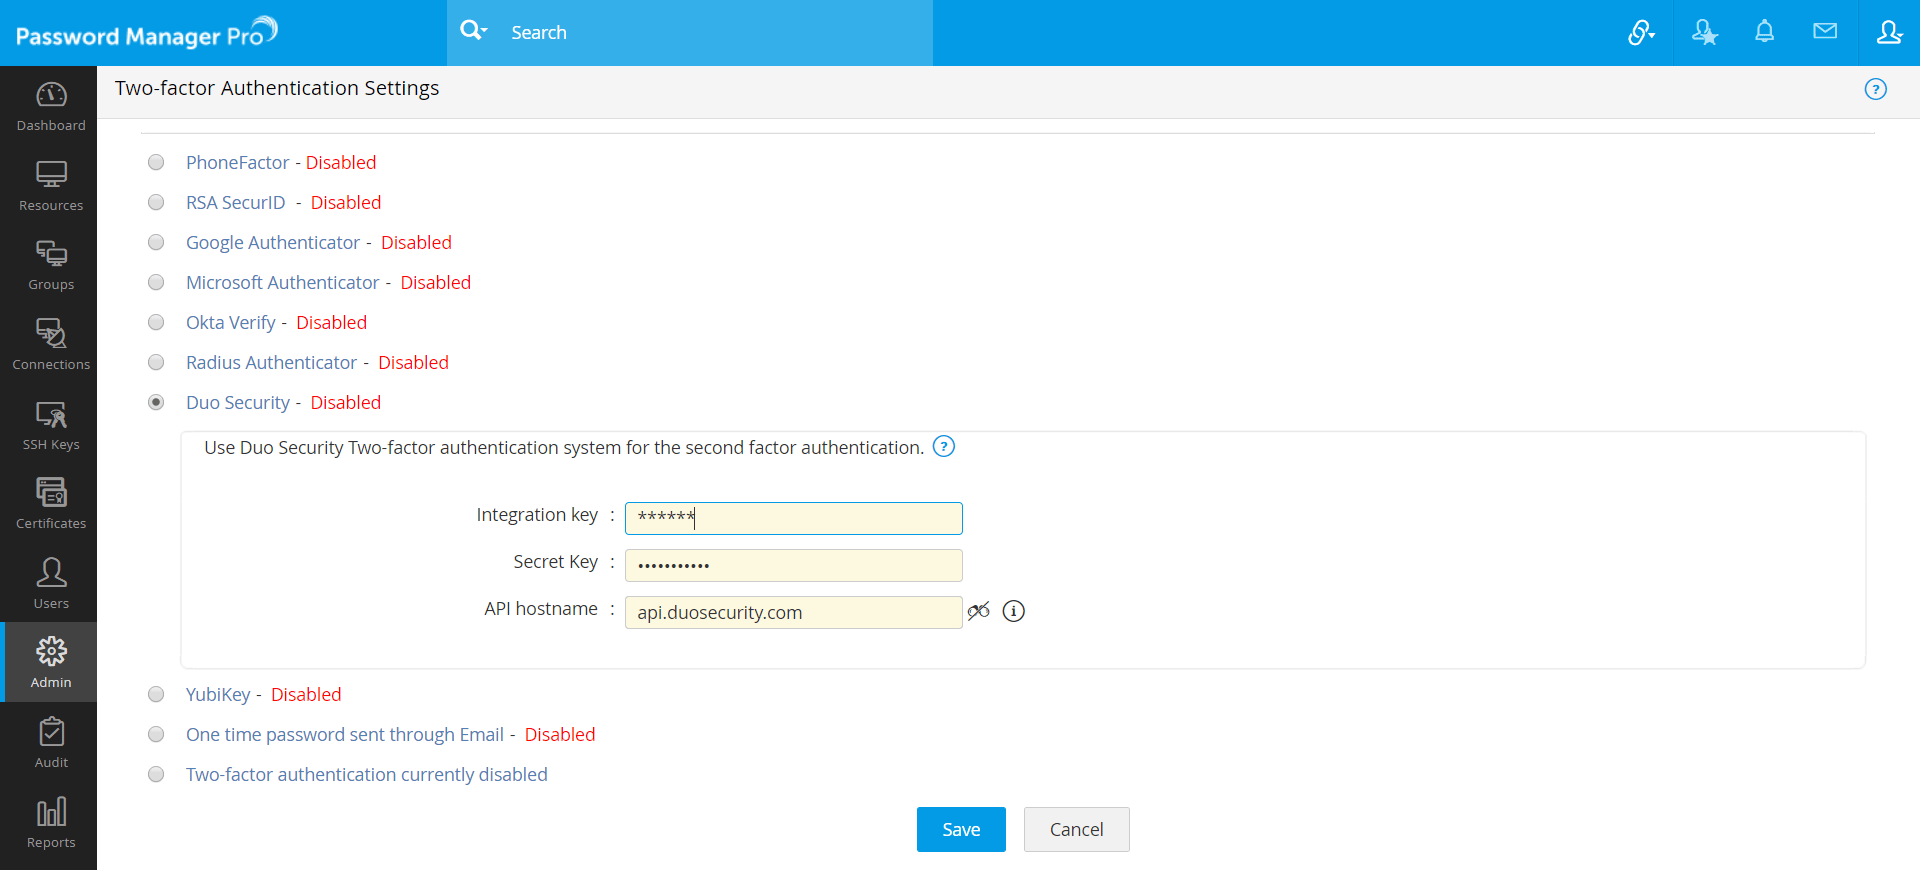Choose the Microsoft Authenticator radio option
The height and width of the screenshot is (870, 1920).
(156, 282)
